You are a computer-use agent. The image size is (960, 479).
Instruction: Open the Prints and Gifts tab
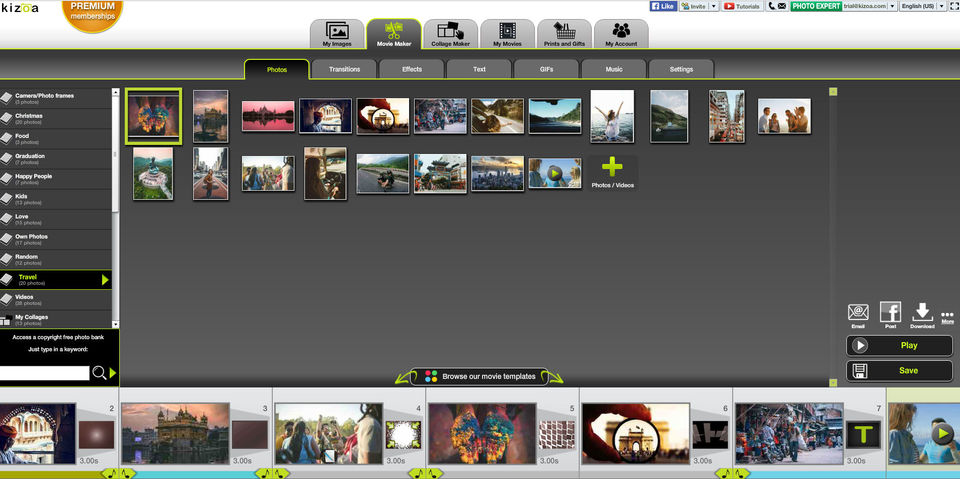point(564,34)
